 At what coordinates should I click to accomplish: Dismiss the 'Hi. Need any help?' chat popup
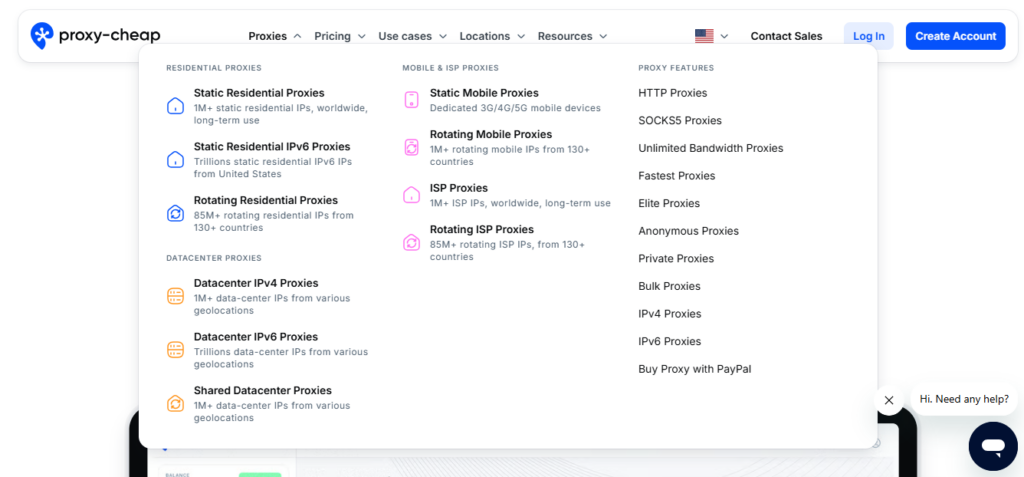click(x=888, y=400)
